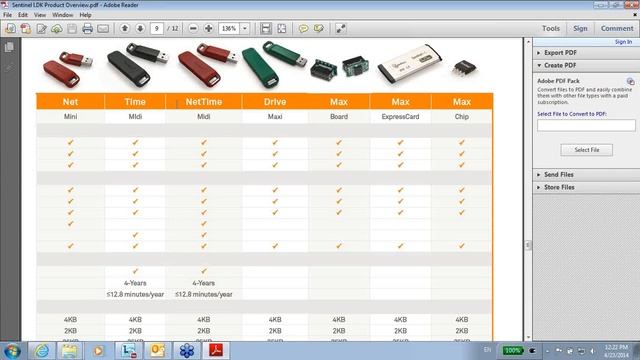Click the vertical scrollbar down arrow
Viewport: 640px width, 360px height.
coord(528,337)
